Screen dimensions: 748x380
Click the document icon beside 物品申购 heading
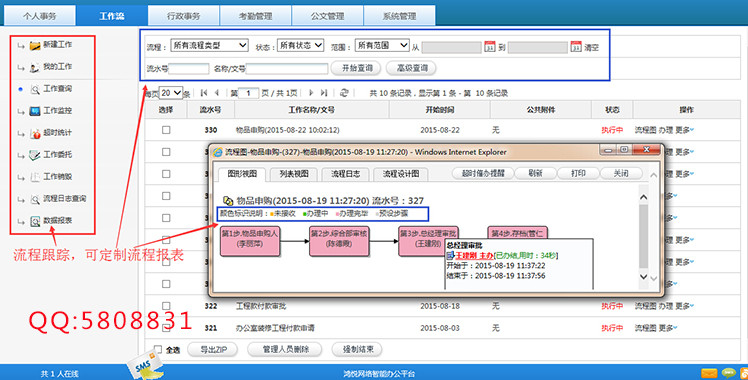(x=229, y=201)
